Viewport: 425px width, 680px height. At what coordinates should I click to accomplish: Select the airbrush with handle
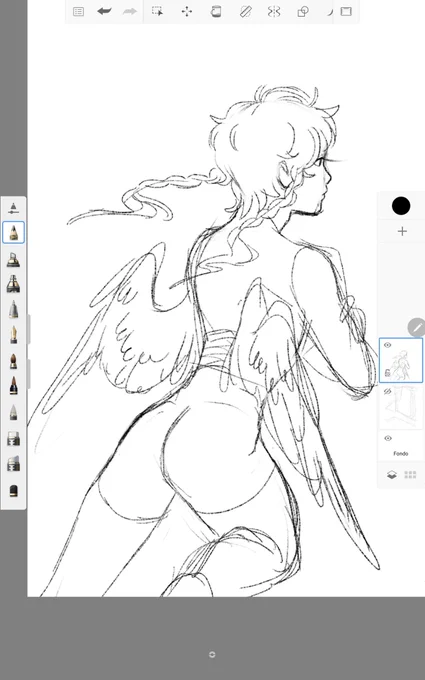pyautogui.click(x=13, y=259)
